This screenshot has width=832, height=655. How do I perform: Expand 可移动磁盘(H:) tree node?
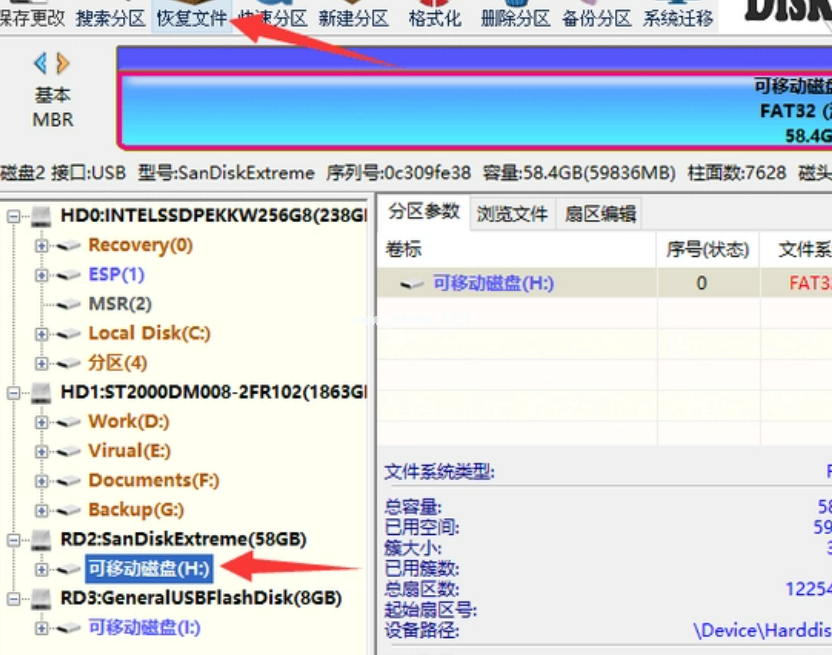click(41, 570)
